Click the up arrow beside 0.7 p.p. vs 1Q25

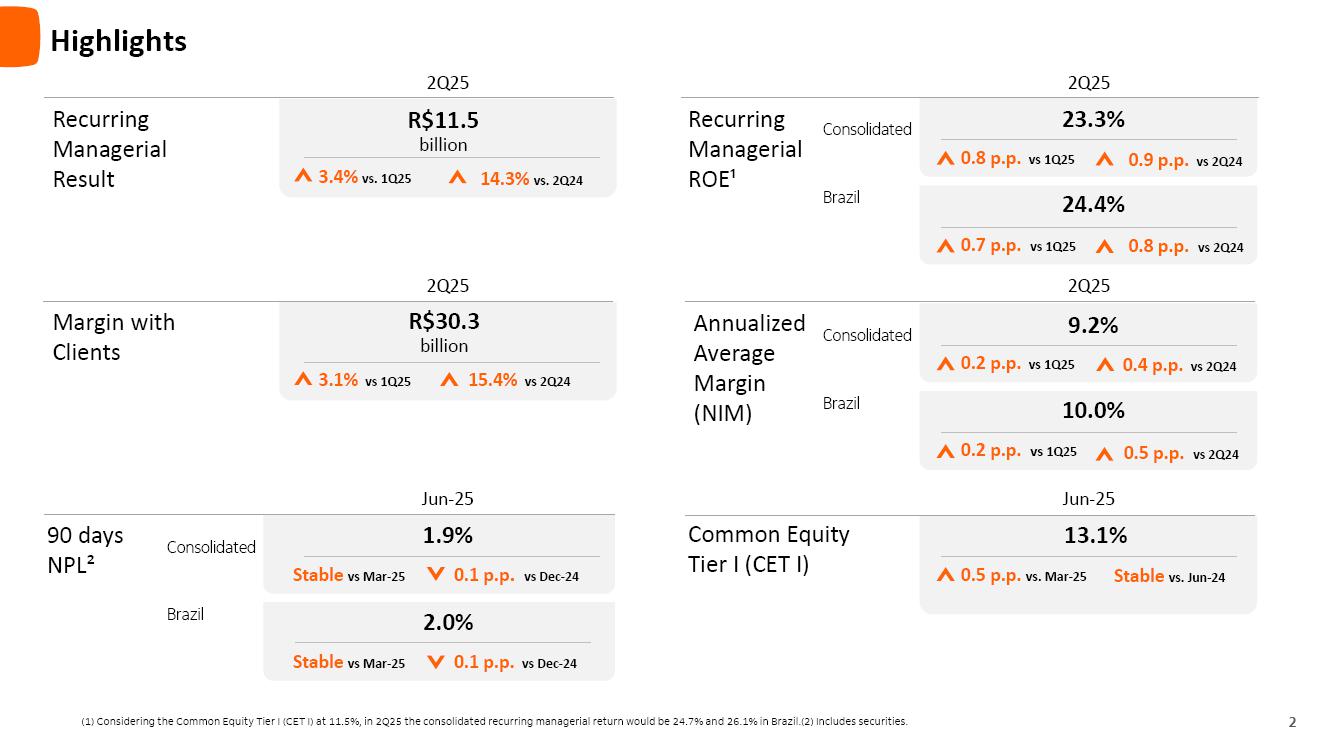coord(945,246)
